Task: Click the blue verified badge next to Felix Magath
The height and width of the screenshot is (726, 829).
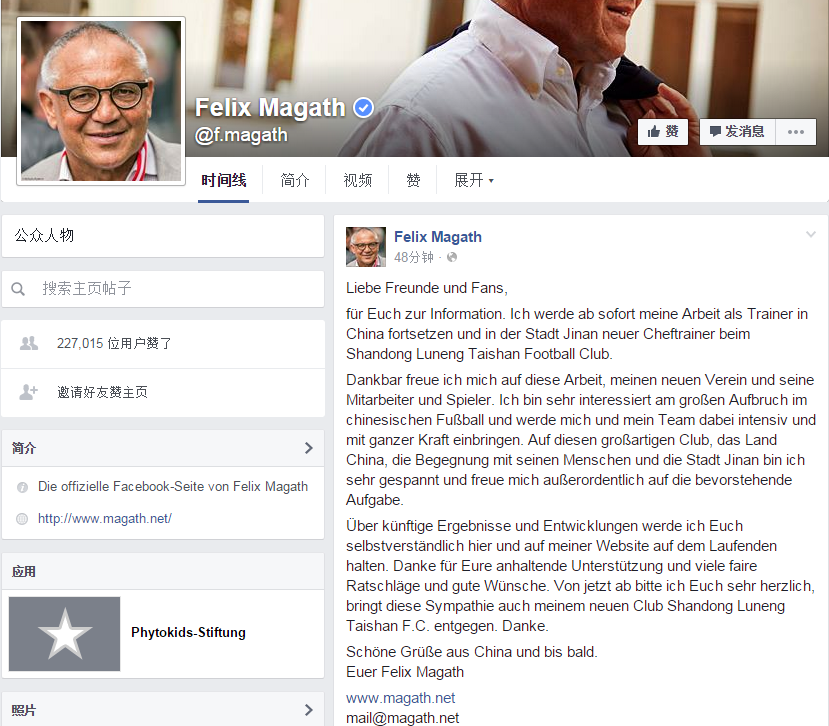Action: click(x=363, y=108)
